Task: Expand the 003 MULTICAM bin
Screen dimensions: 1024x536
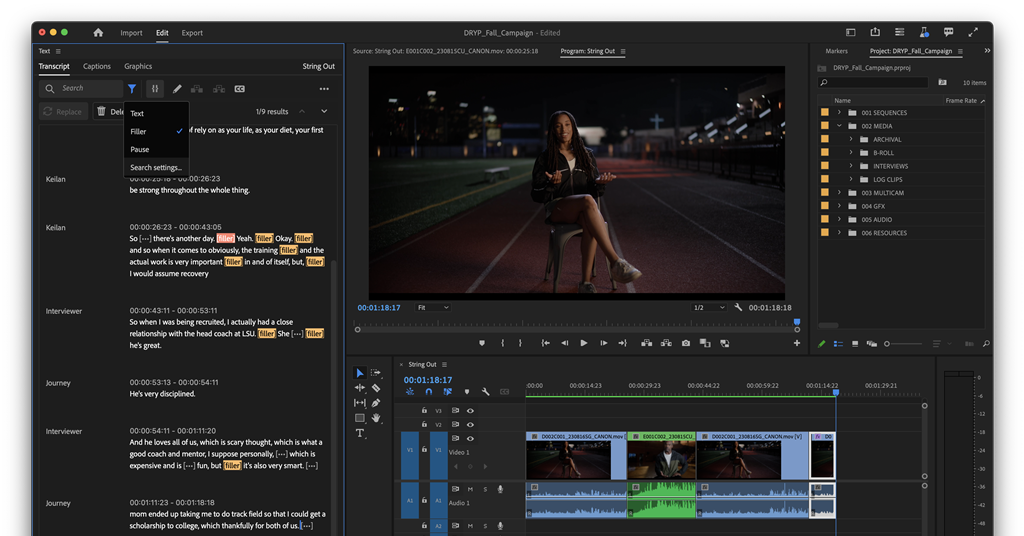Action: click(839, 193)
